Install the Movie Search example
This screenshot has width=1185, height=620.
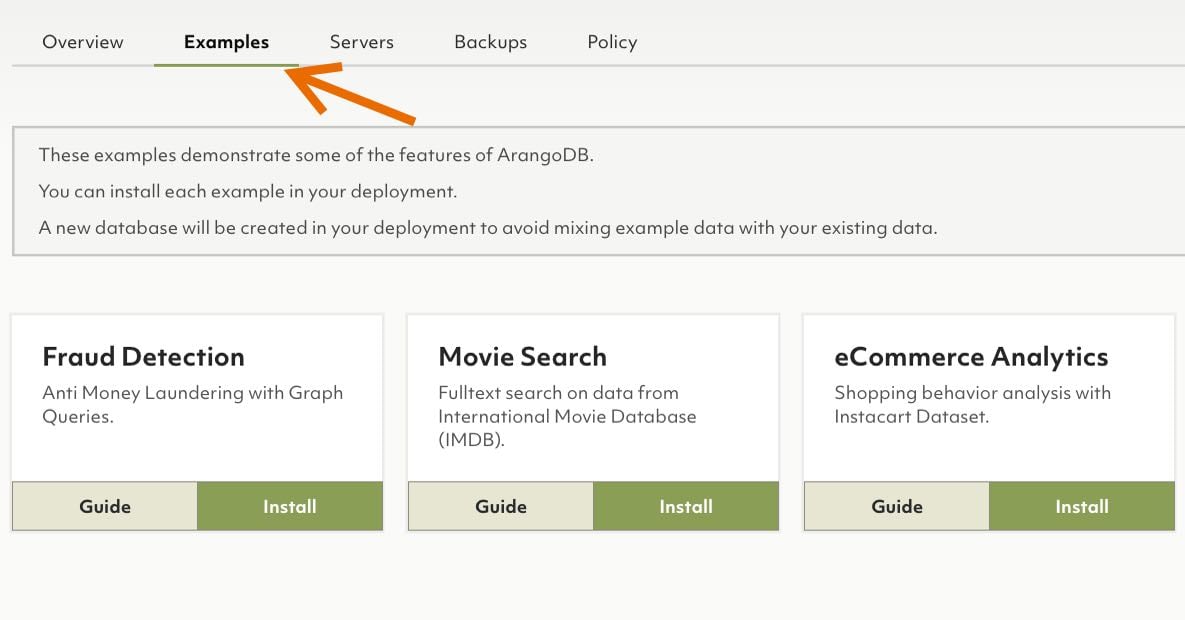[685, 506]
